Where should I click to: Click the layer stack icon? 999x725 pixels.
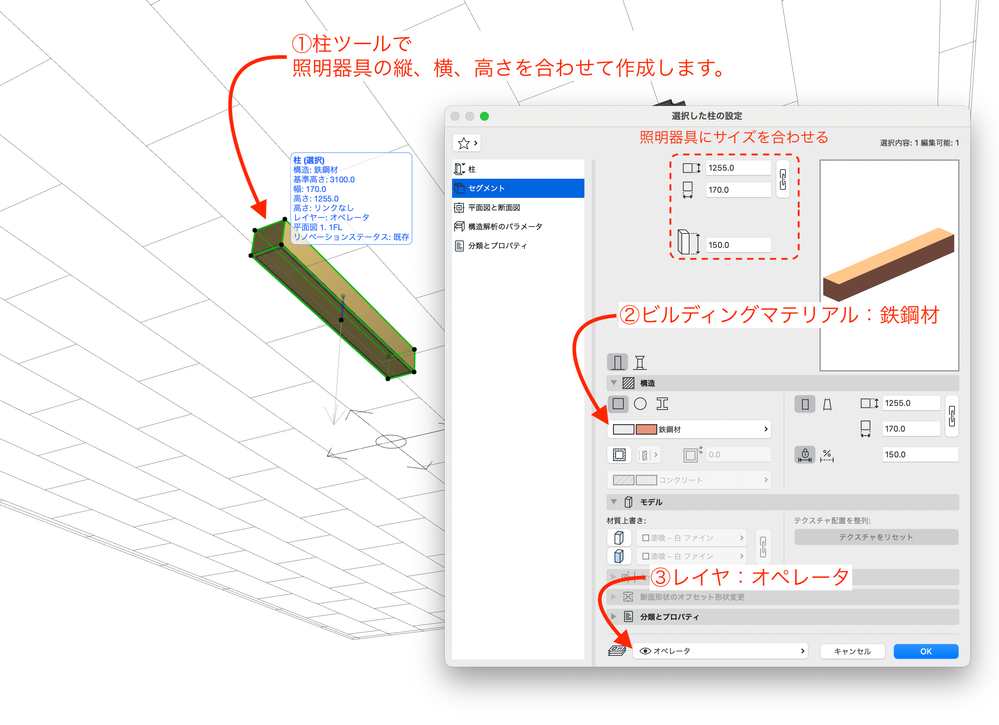click(x=617, y=651)
